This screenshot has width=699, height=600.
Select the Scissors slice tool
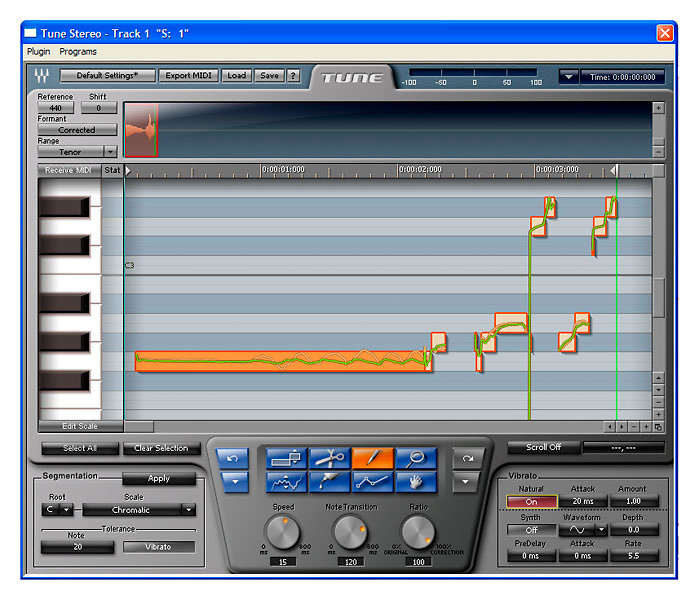click(x=329, y=458)
